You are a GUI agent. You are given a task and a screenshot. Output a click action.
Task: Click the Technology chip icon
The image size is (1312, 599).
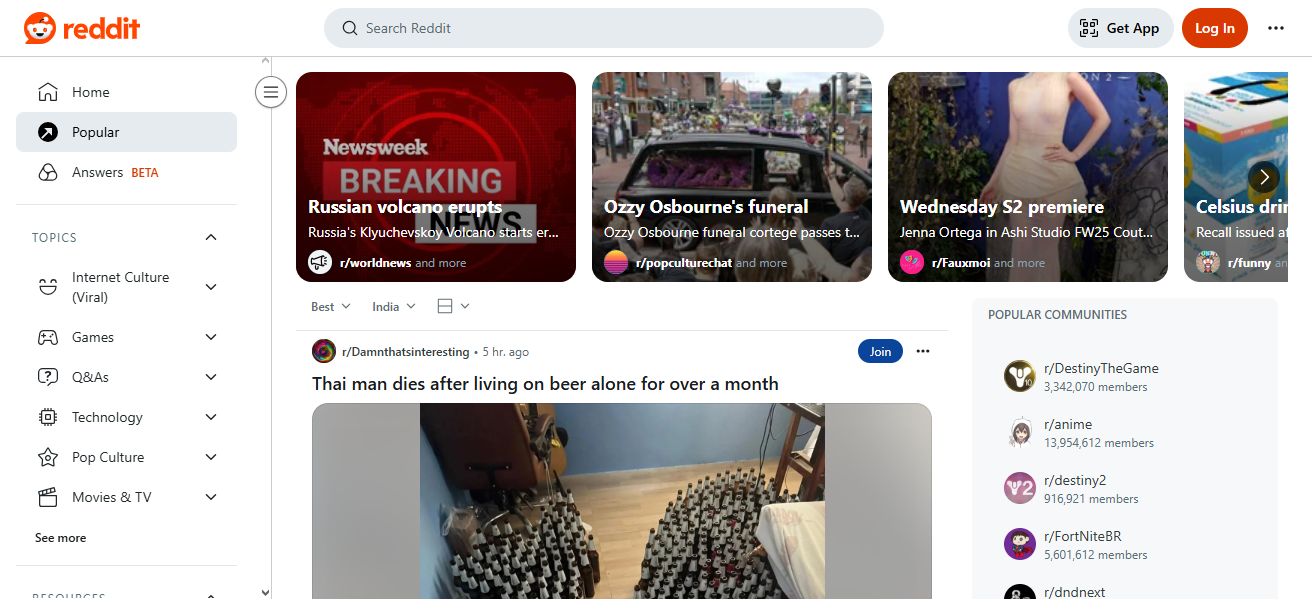coord(47,417)
